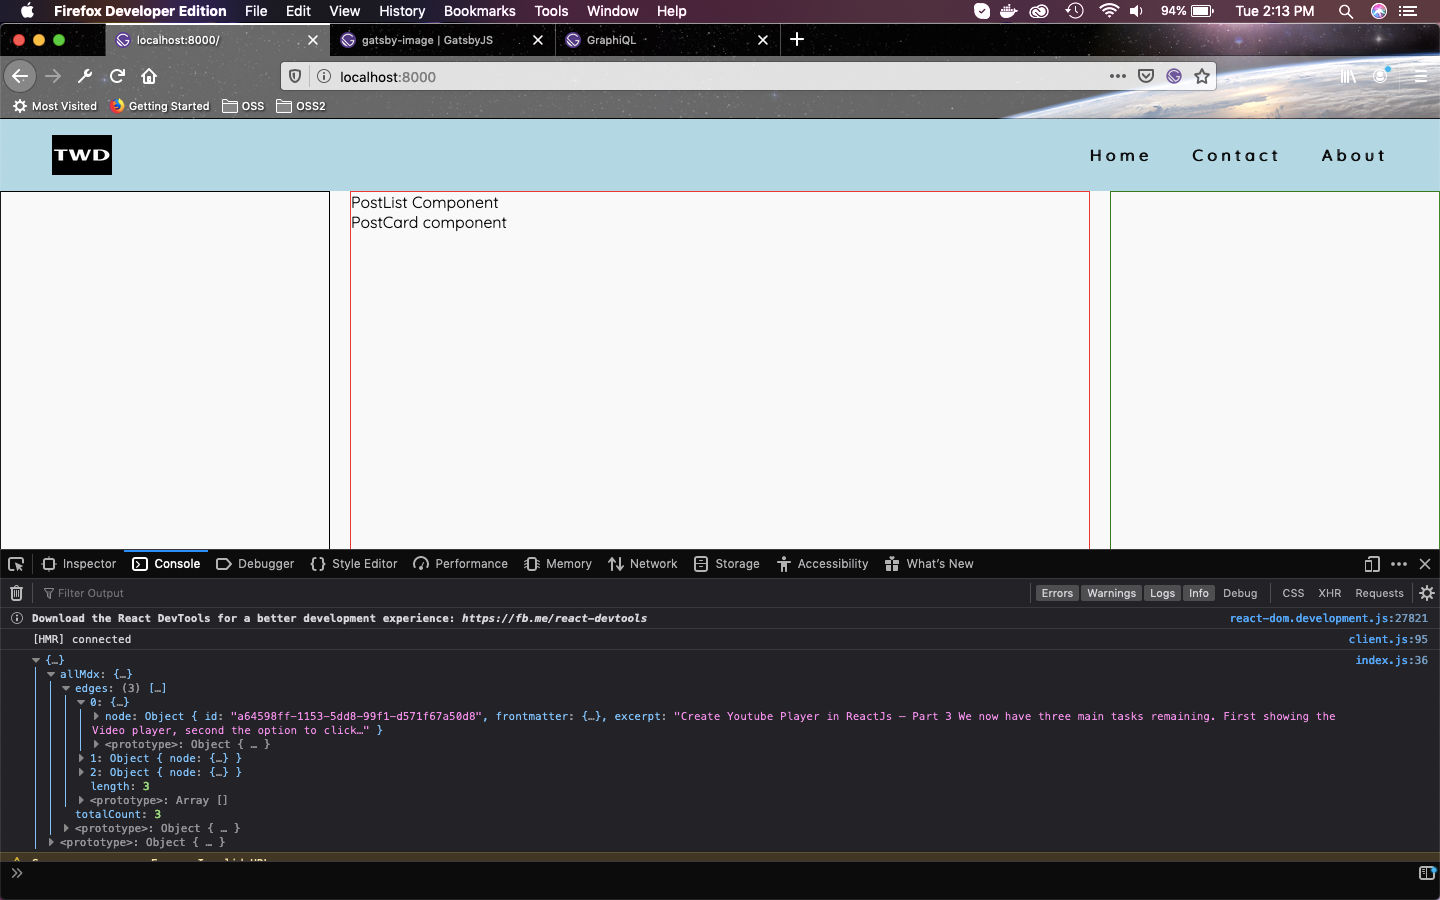Pick an element from the page
Image resolution: width=1440 pixels, height=900 pixels.
tap(16, 564)
